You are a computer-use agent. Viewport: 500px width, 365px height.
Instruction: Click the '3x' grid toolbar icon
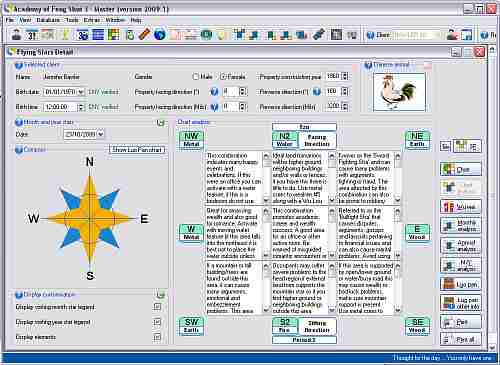[x=82, y=34]
